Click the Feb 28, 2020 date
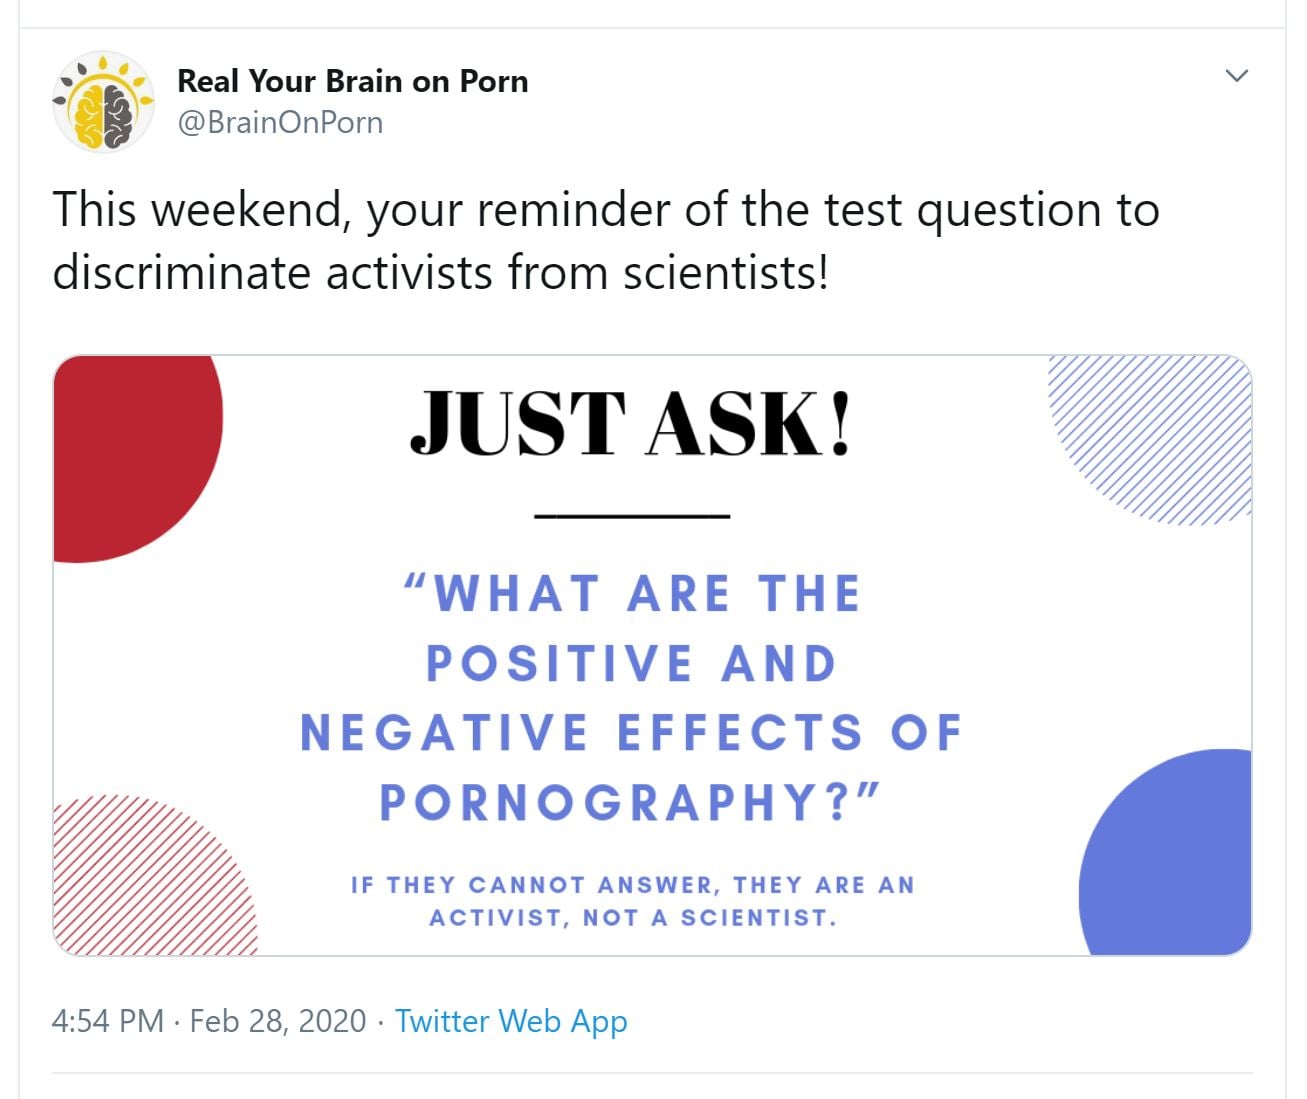This screenshot has width=1307, height=1099. (278, 1021)
